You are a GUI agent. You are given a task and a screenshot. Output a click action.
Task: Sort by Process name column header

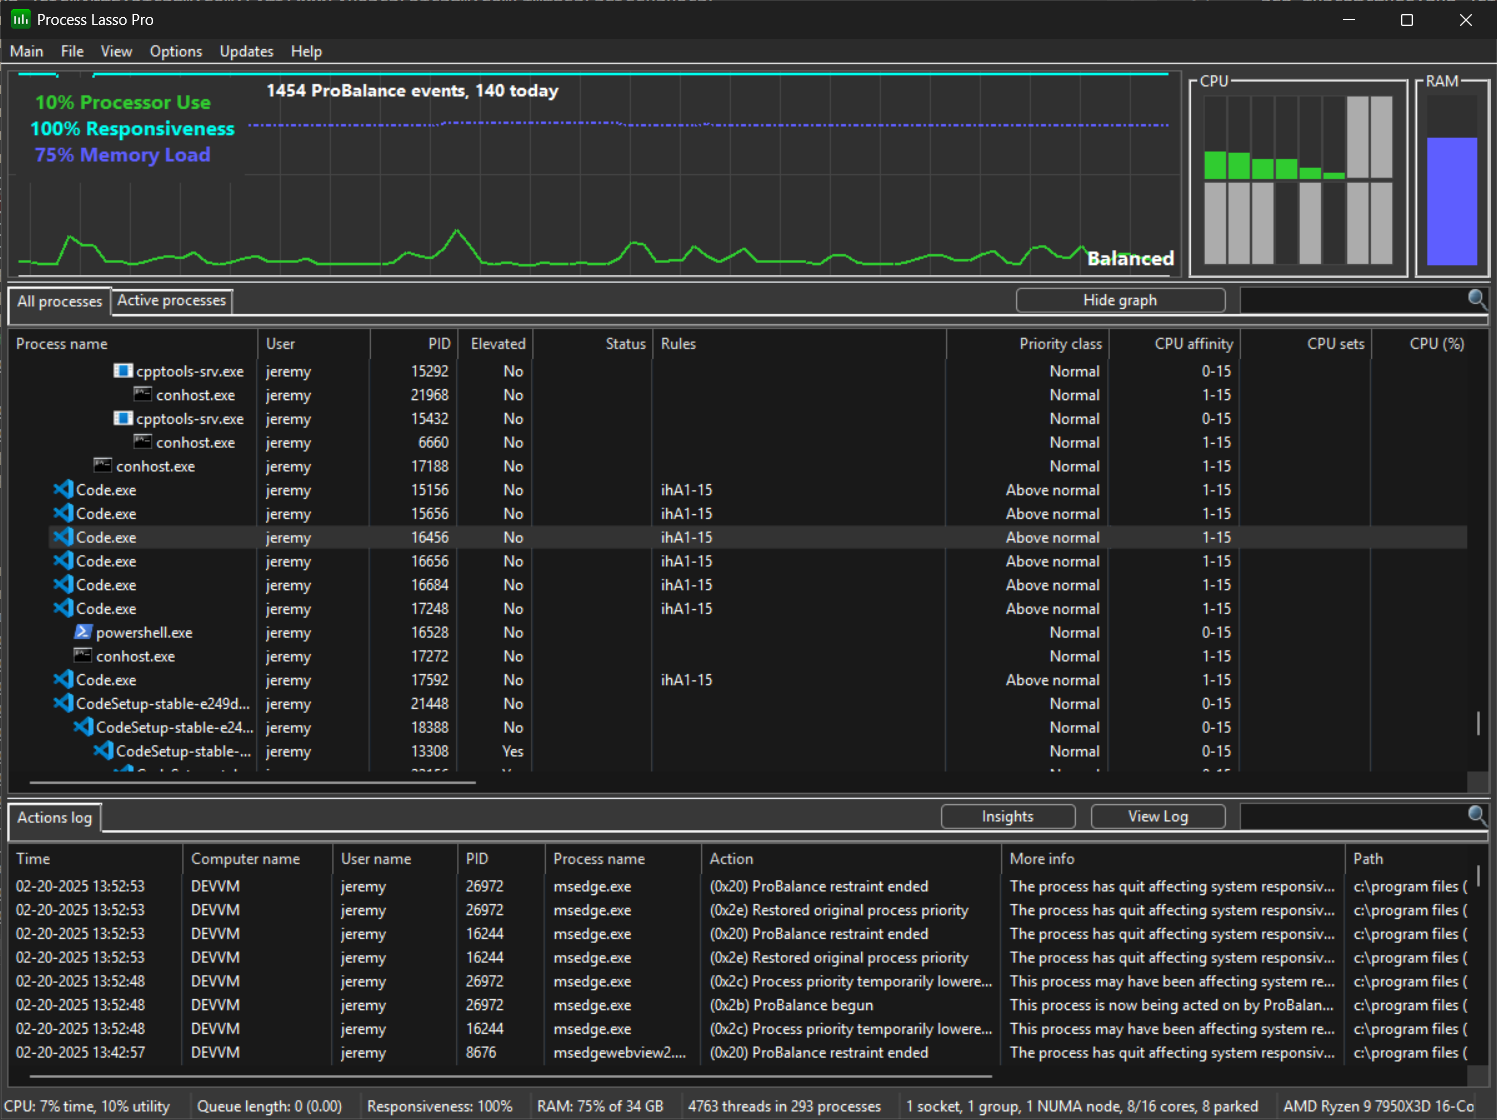(x=133, y=343)
